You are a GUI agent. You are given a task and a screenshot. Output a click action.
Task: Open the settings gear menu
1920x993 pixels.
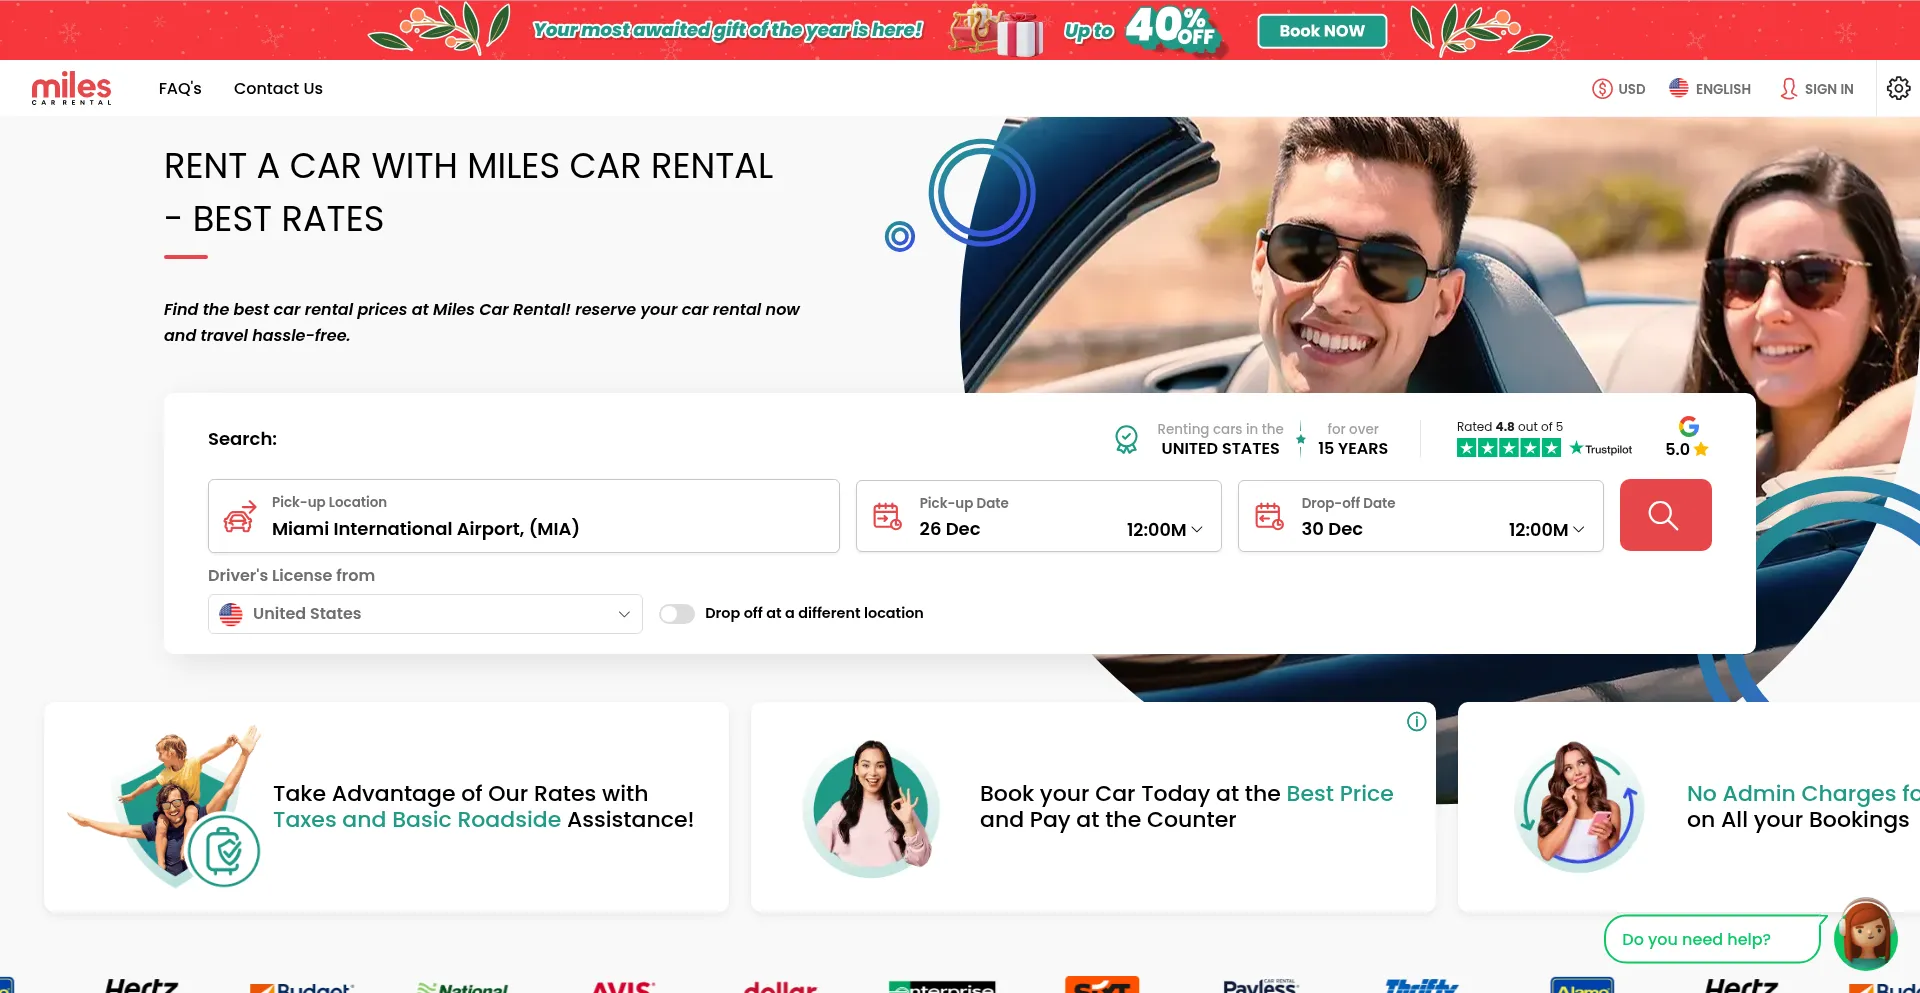[x=1898, y=88]
